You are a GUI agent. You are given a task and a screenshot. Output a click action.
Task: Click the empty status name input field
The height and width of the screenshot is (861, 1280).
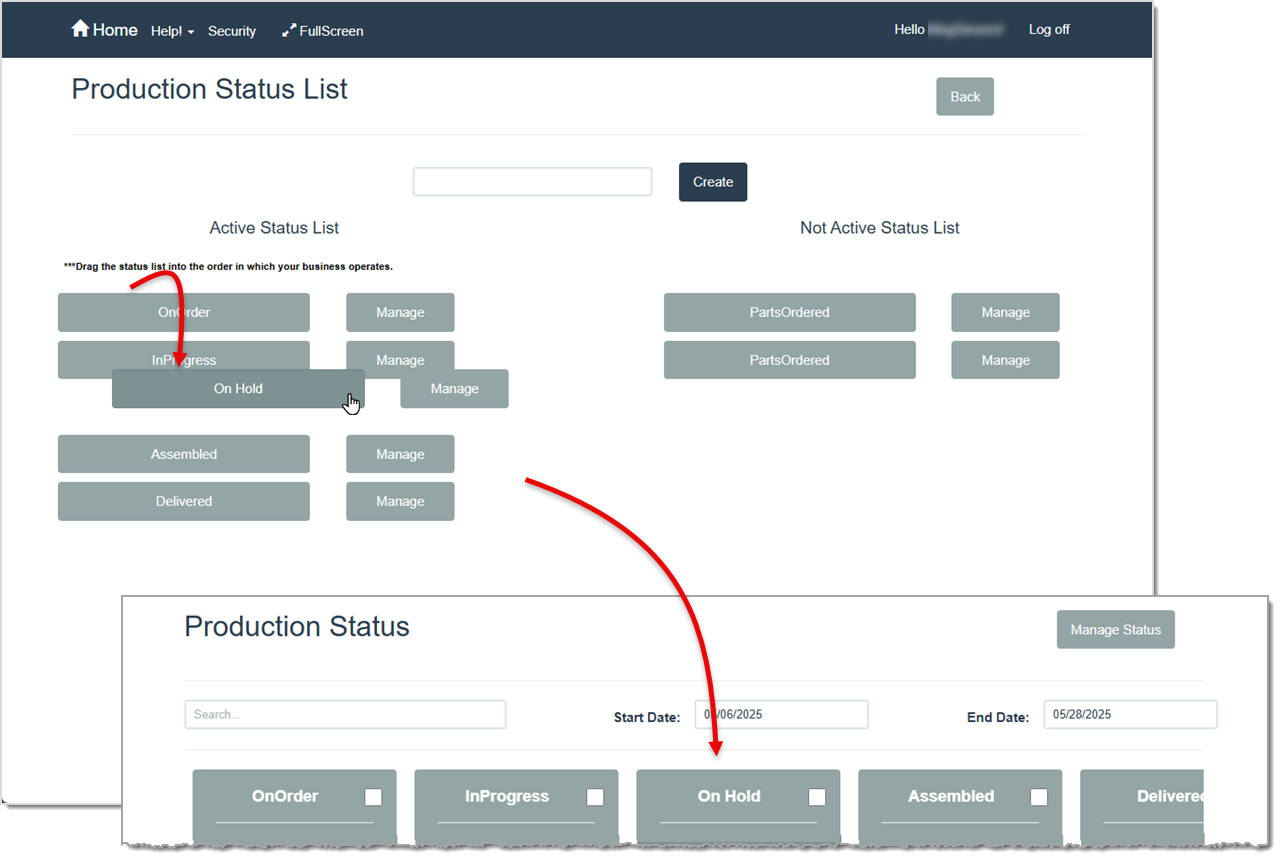pyautogui.click(x=532, y=181)
